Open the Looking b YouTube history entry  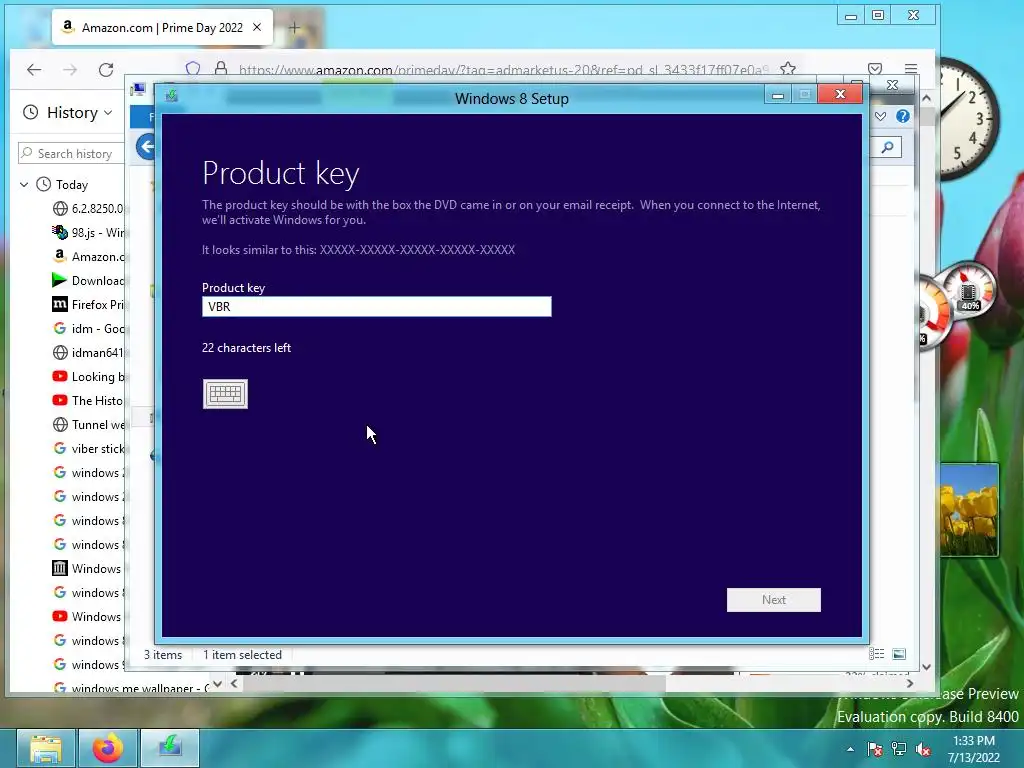pyautogui.click(x=88, y=376)
